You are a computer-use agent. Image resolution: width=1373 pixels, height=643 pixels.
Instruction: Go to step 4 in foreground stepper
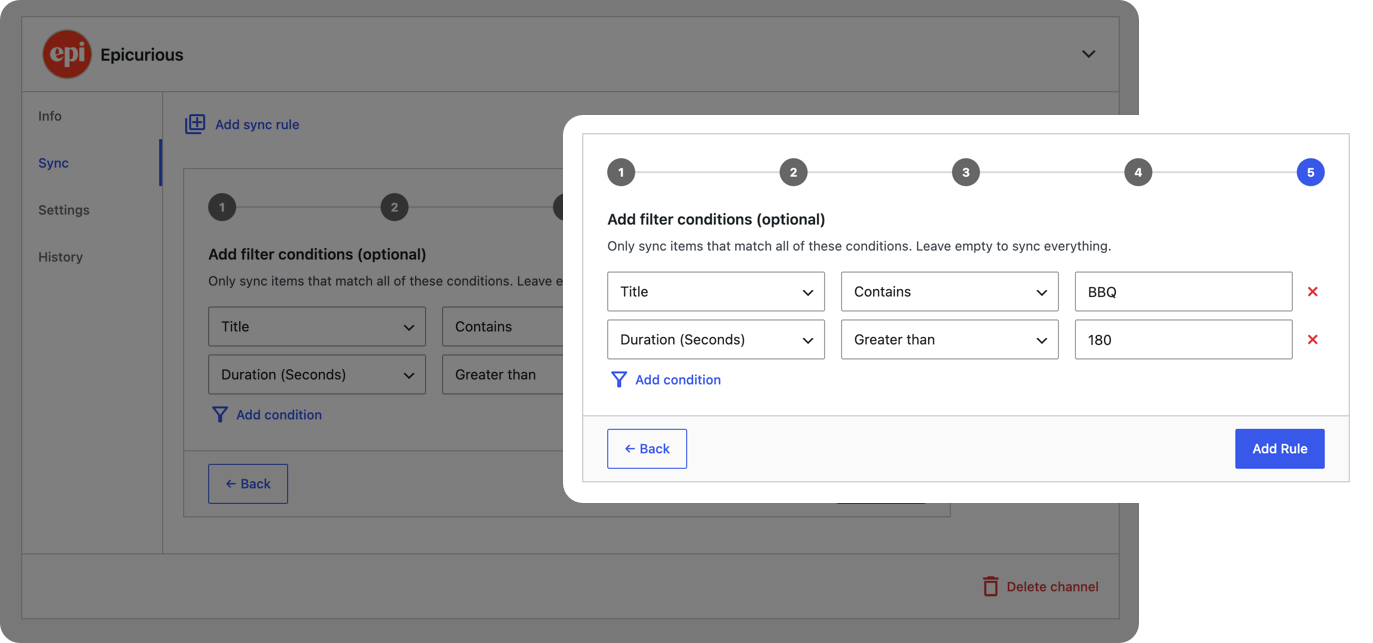[x=1138, y=172]
